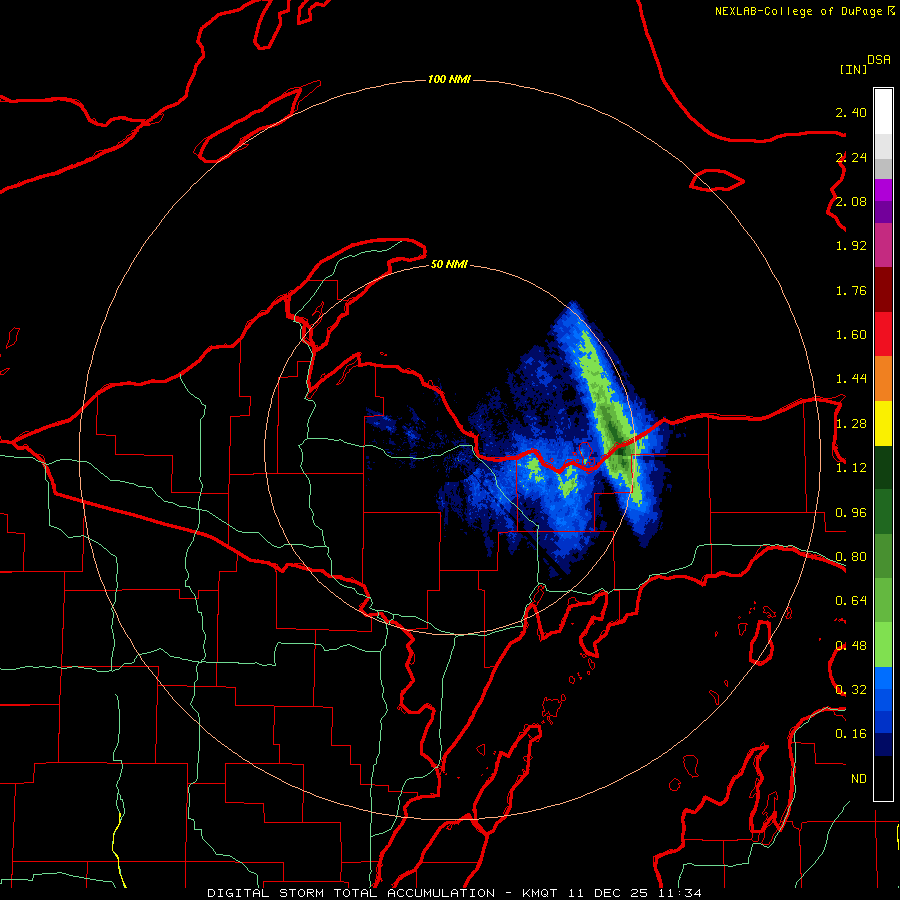Select the 0.16 legend value
The image size is (900, 900).
pyautogui.click(x=851, y=734)
